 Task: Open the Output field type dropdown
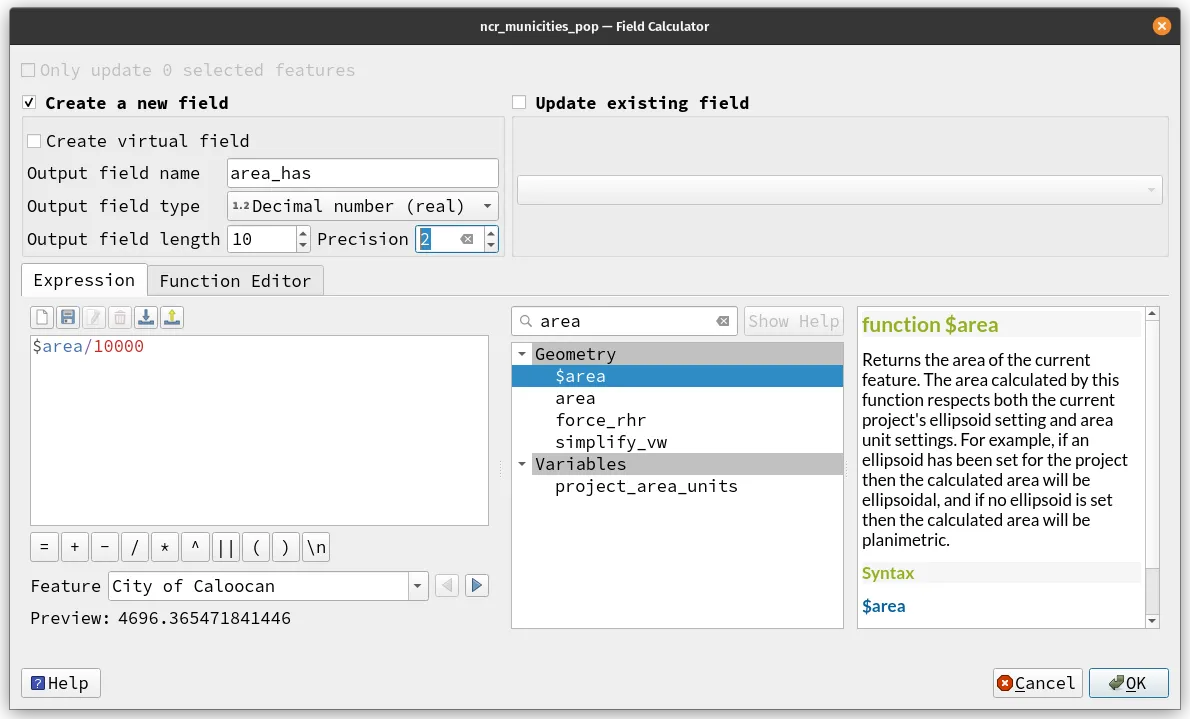tap(488, 206)
